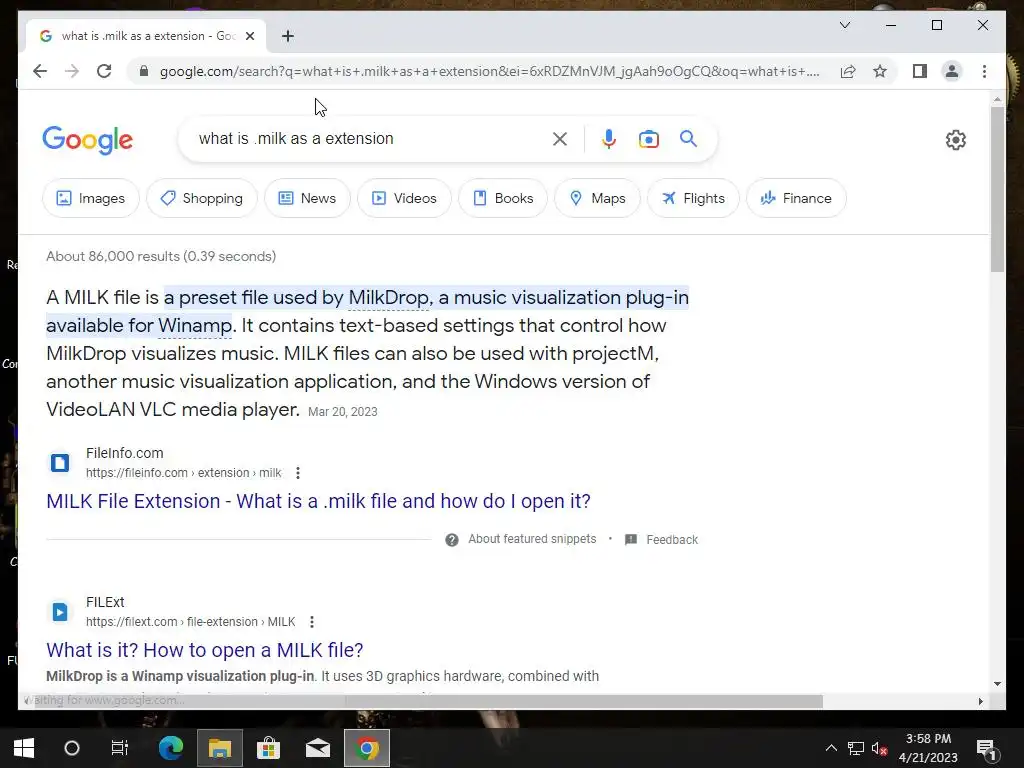Open Cortana search circle on taskbar
Viewport: 1024px width, 768px height.
click(x=72, y=748)
